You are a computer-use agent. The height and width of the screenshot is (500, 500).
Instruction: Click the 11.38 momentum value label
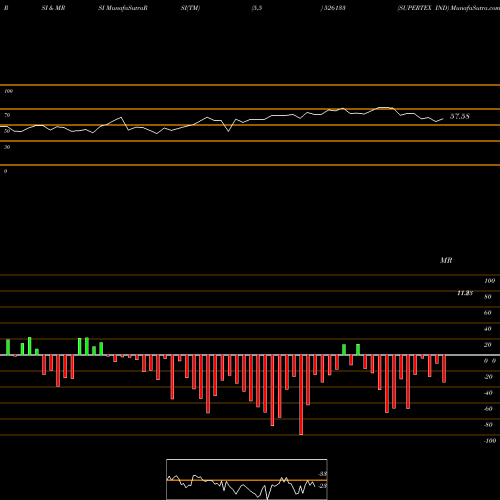click(465, 293)
